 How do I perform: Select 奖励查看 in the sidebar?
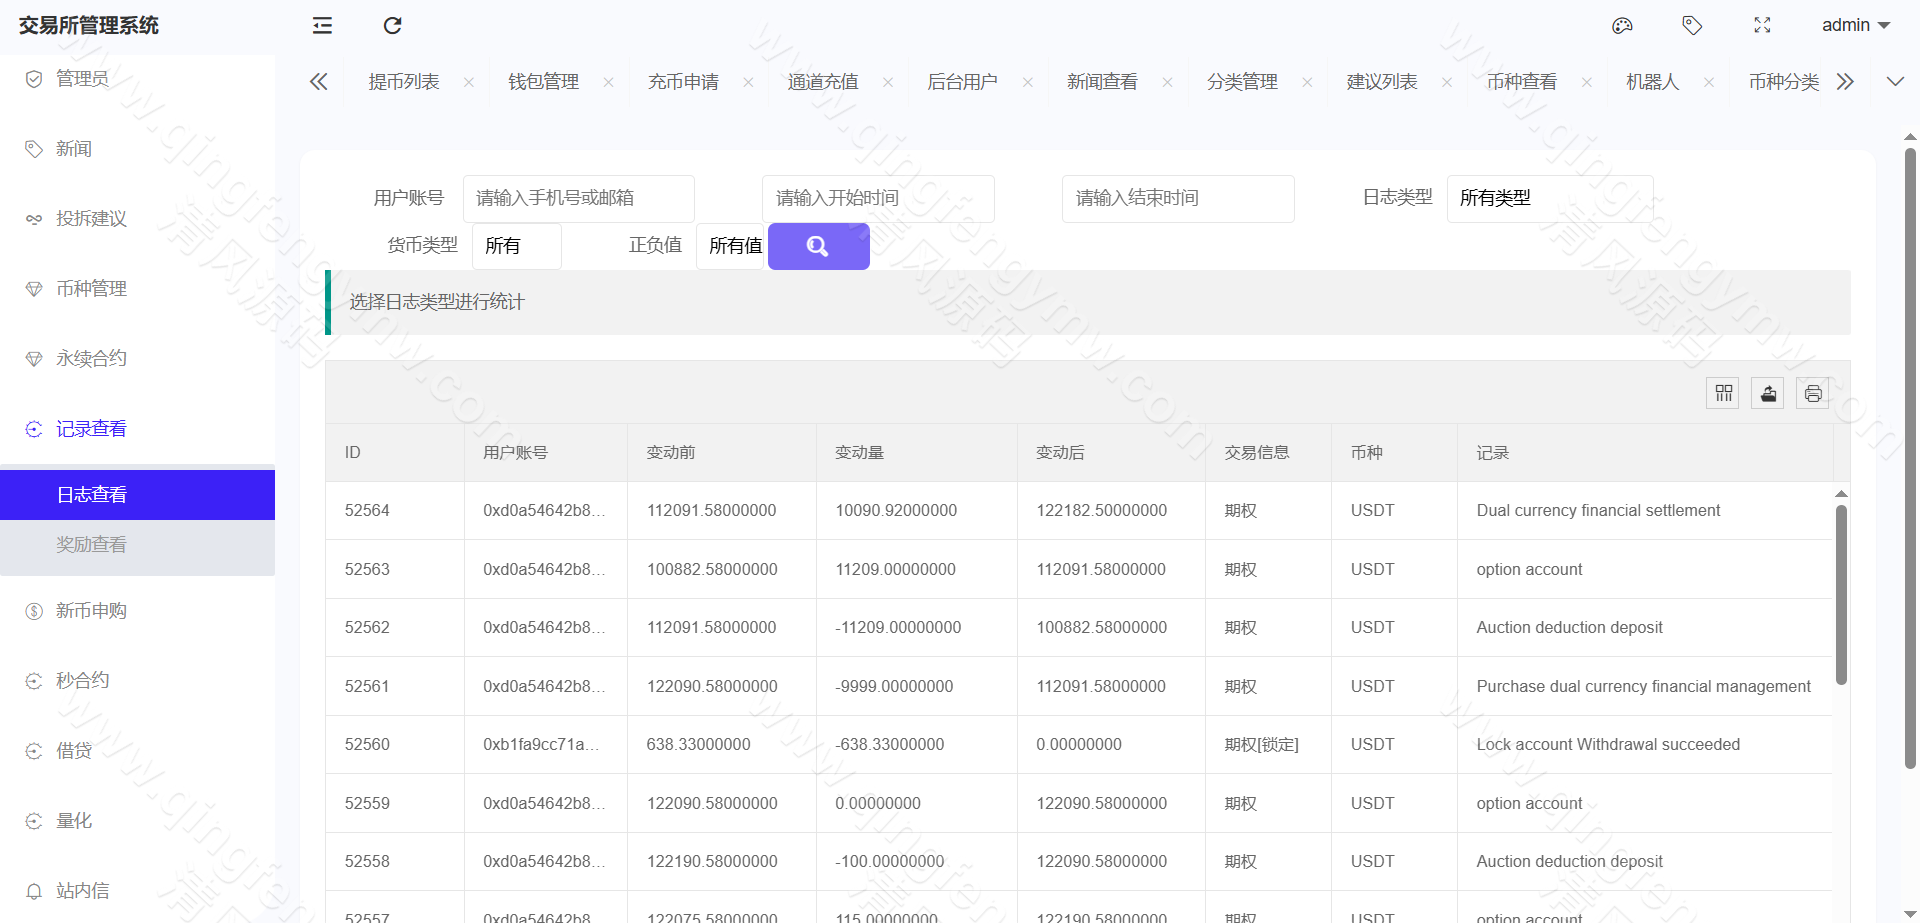coord(91,544)
